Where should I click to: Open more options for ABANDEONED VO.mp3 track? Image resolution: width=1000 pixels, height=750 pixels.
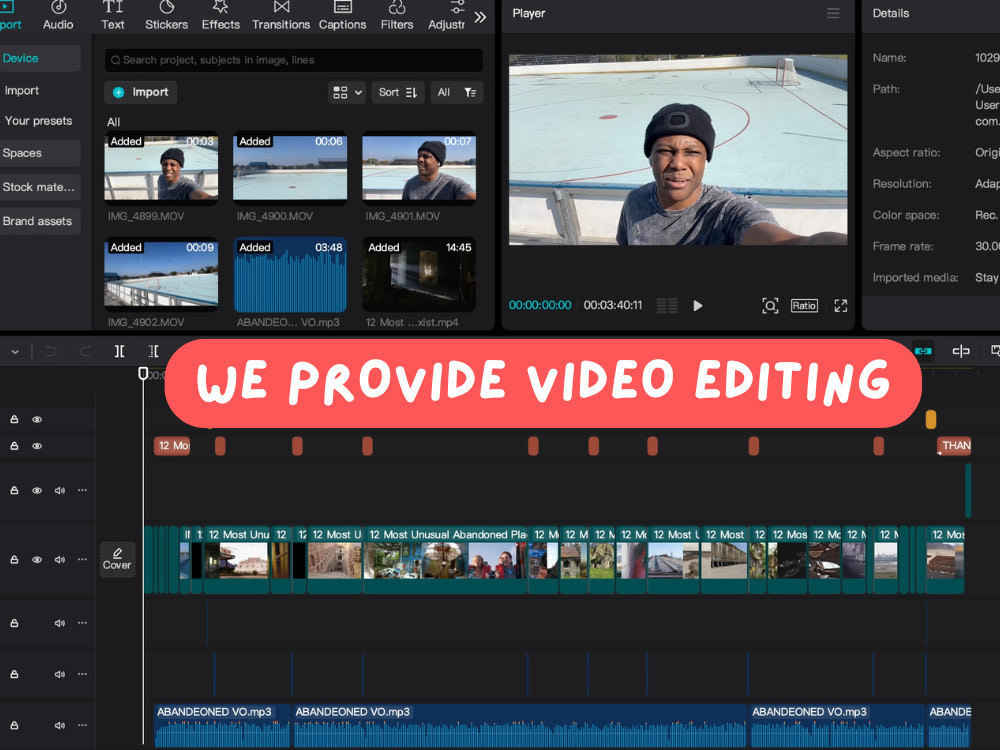click(x=82, y=725)
